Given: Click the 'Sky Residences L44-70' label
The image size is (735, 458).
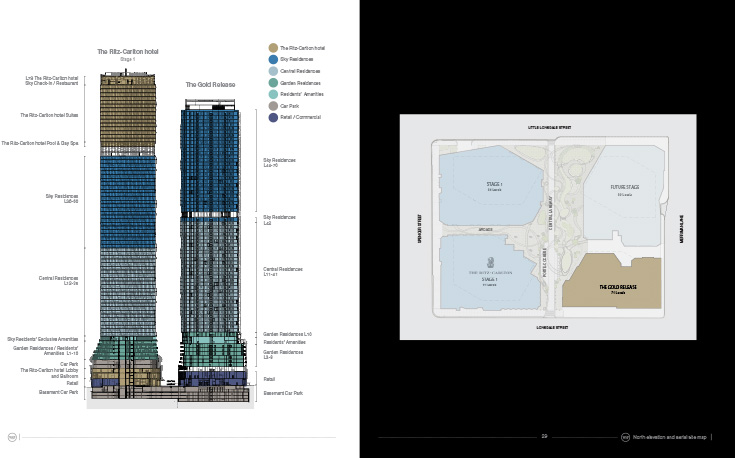Looking at the screenshot, I should coord(279,163).
